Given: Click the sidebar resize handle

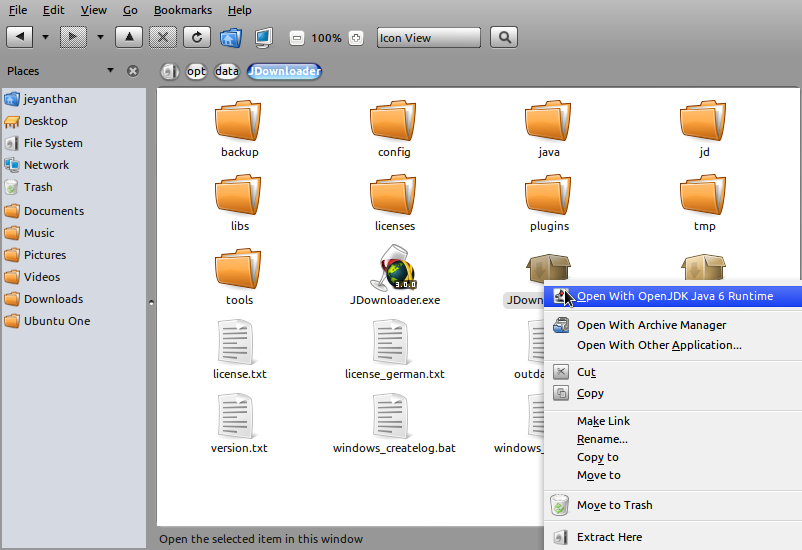Looking at the screenshot, I should 151,302.
